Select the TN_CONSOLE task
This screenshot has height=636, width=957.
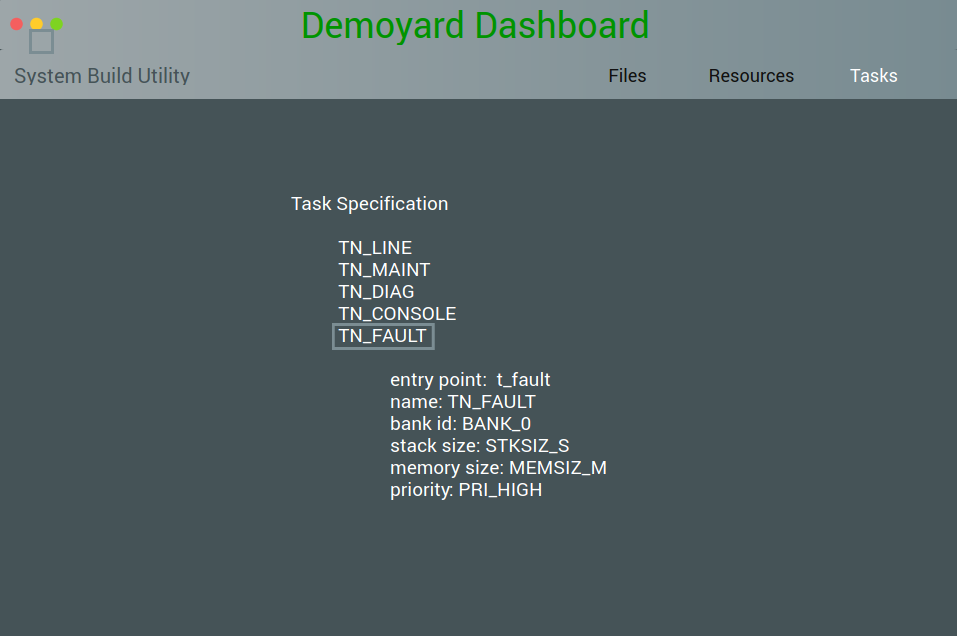397,314
